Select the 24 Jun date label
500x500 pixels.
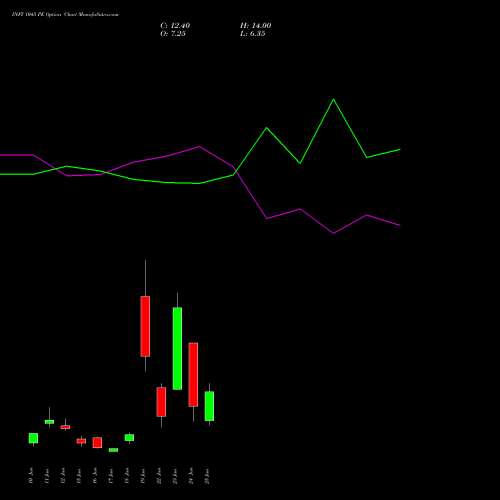point(191,476)
